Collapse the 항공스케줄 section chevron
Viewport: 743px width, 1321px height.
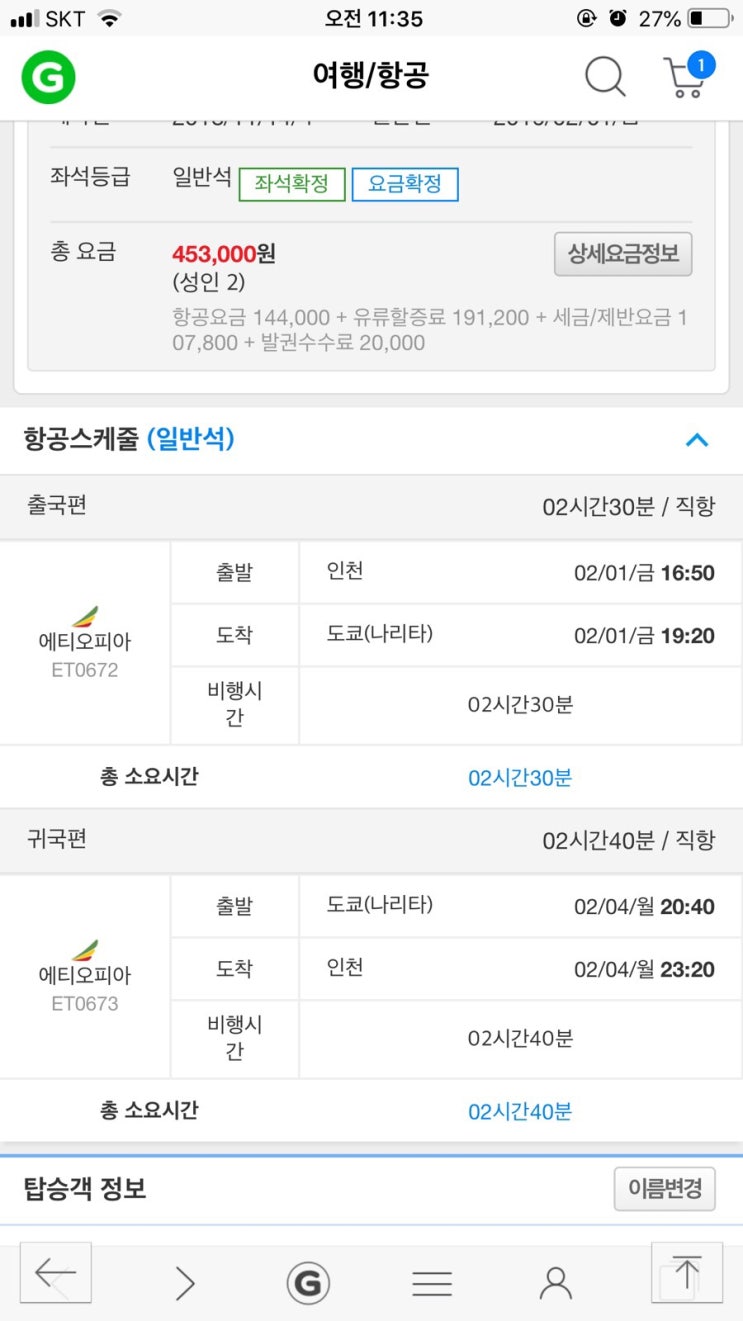697,439
